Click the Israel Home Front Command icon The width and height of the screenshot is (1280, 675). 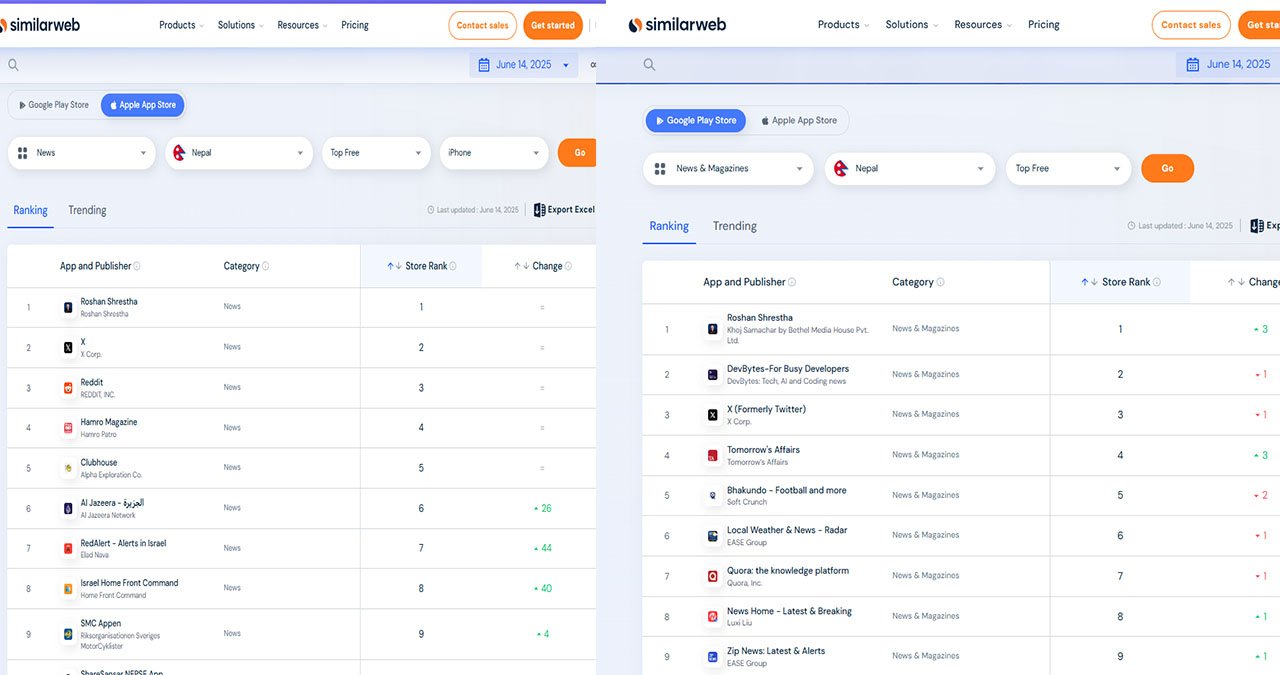[68, 589]
